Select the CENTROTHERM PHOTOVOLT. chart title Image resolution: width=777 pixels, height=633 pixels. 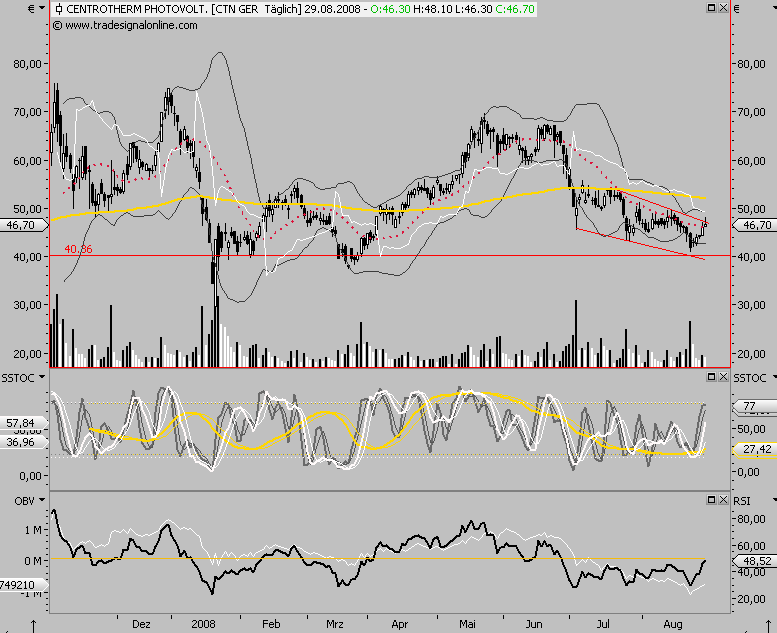click(137, 9)
